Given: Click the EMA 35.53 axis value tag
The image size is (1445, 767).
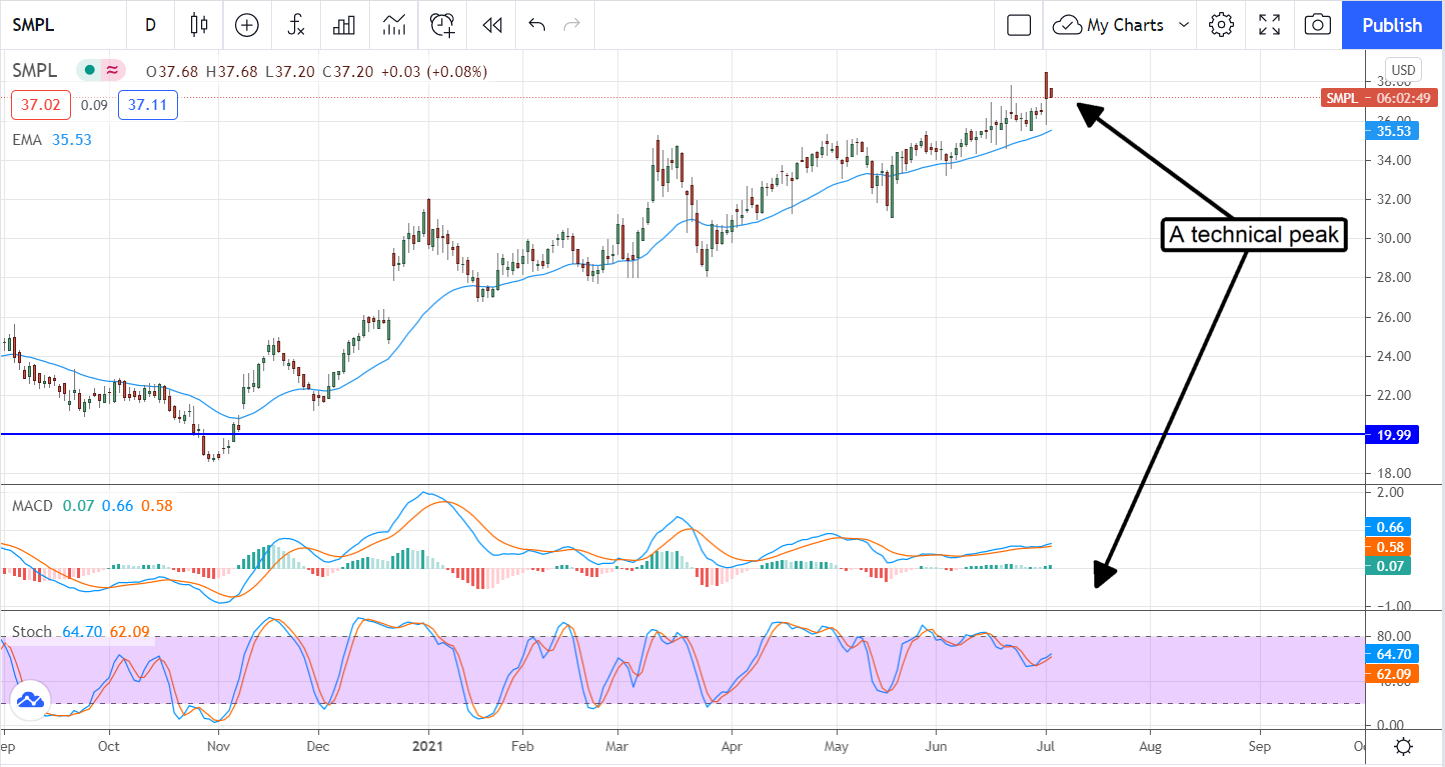Looking at the screenshot, I should click(x=1394, y=131).
